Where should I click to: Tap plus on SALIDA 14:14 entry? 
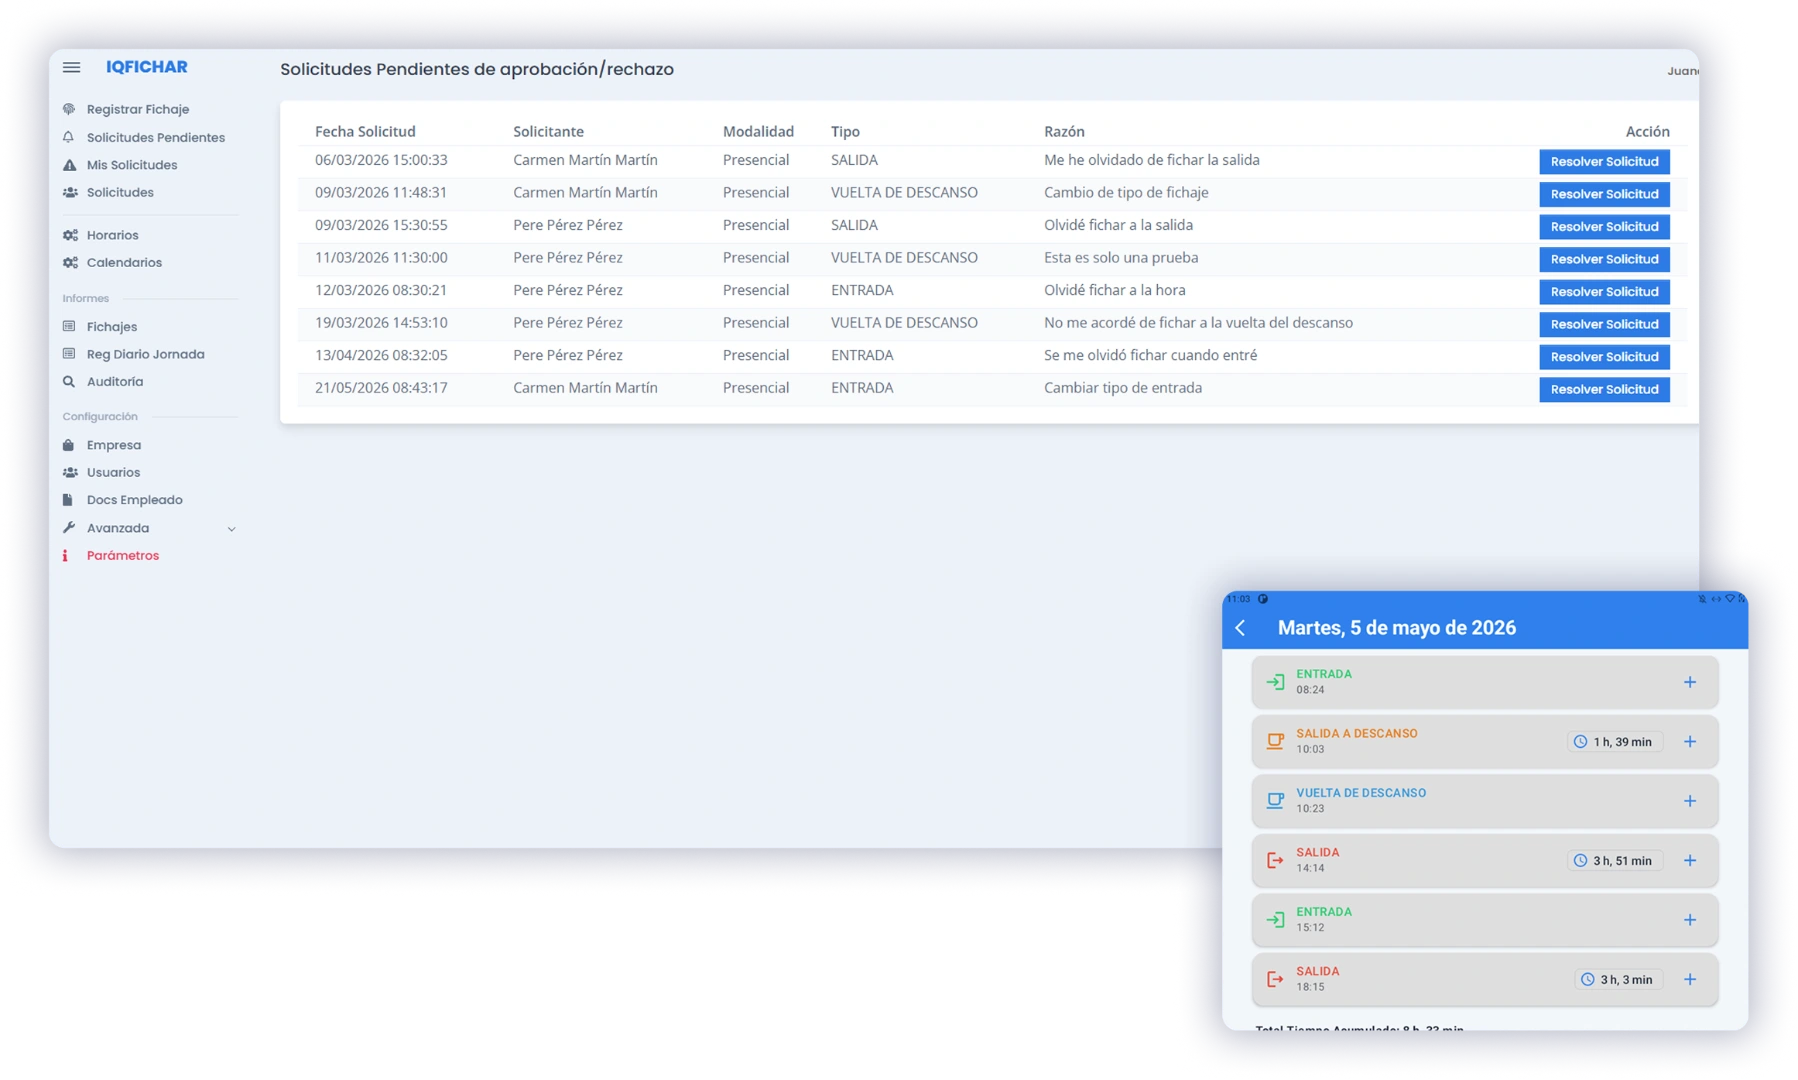(1689, 860)
